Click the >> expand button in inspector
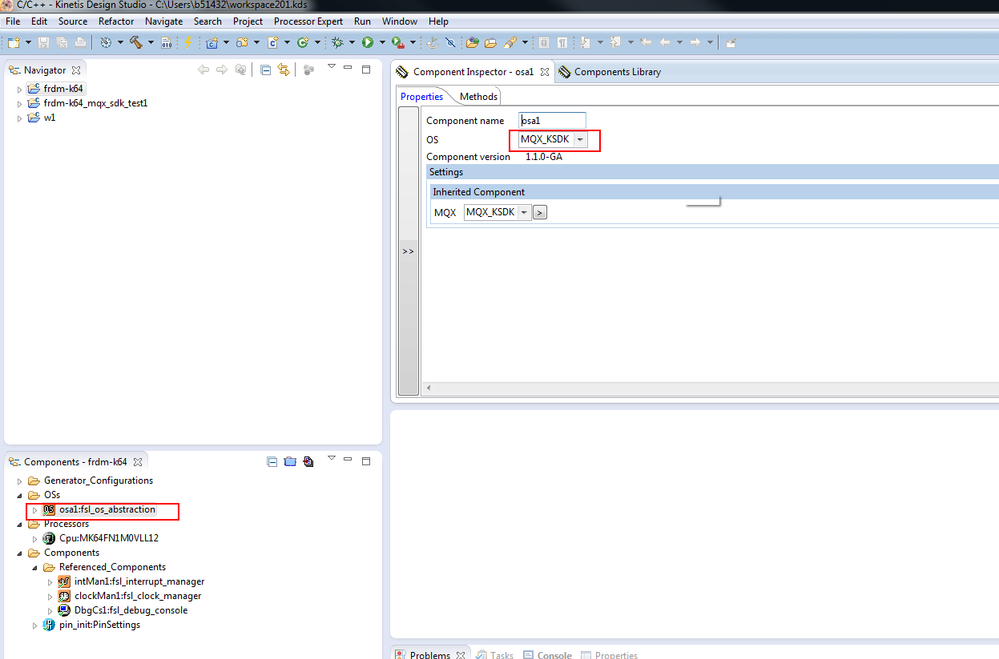This screenshot has height=659, width=999. point(408,251)
